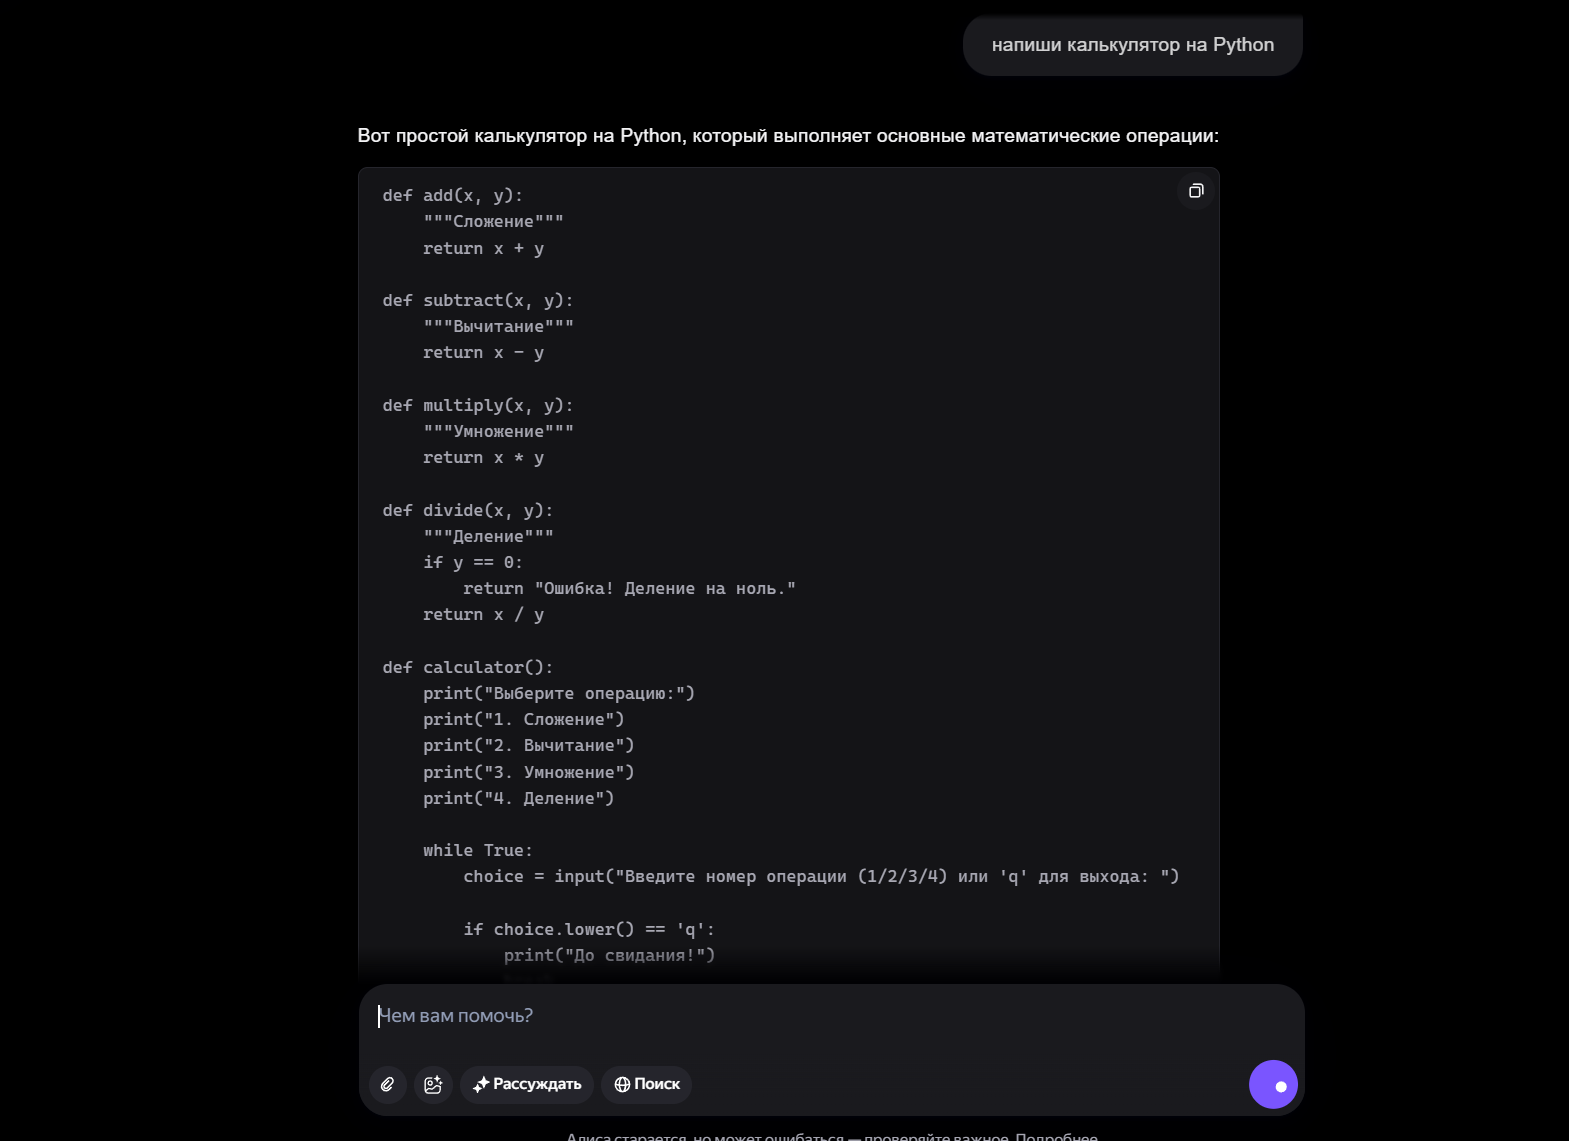Click the "def add(x, y):" code line
This screenshot has height=1141, width=1569.
pos(452,196)
